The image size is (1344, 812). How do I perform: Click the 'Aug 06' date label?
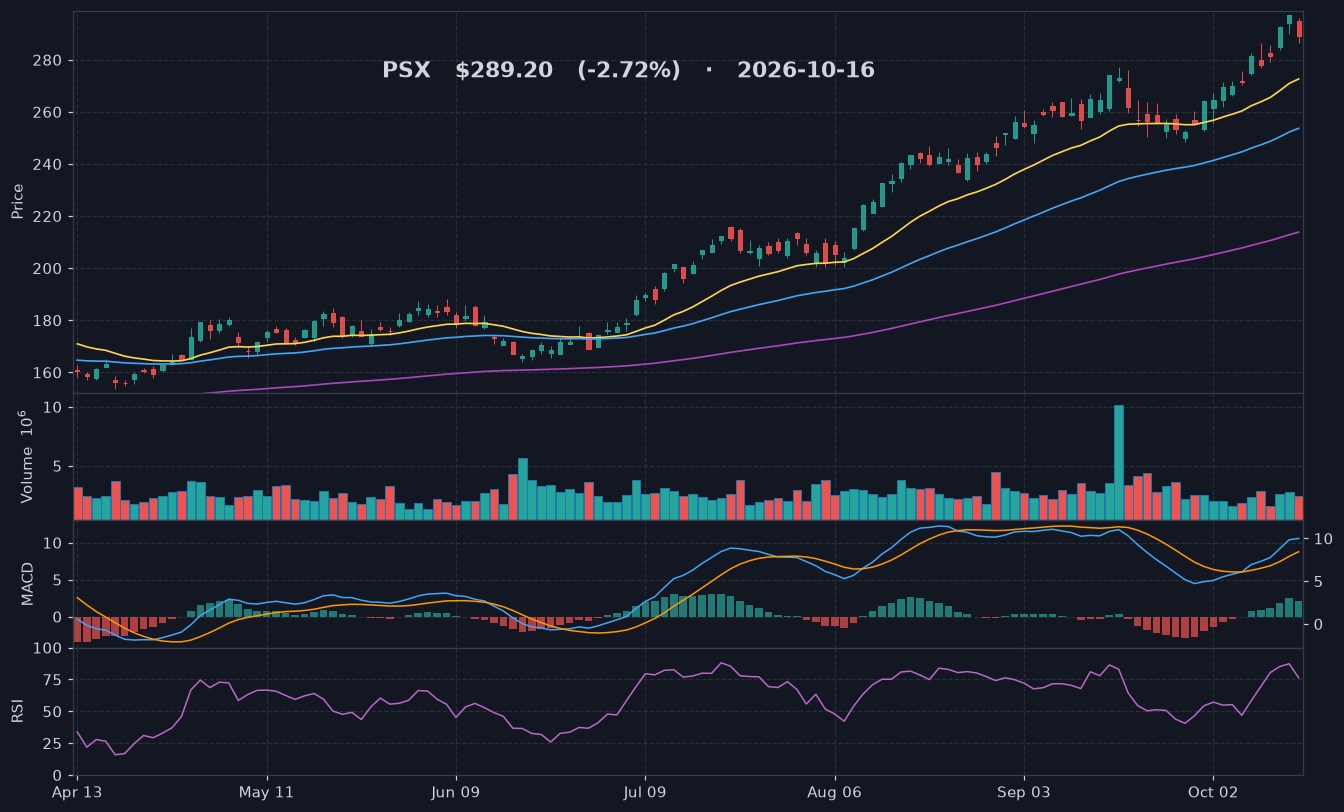pyautogui.click(x=834, y=792)
